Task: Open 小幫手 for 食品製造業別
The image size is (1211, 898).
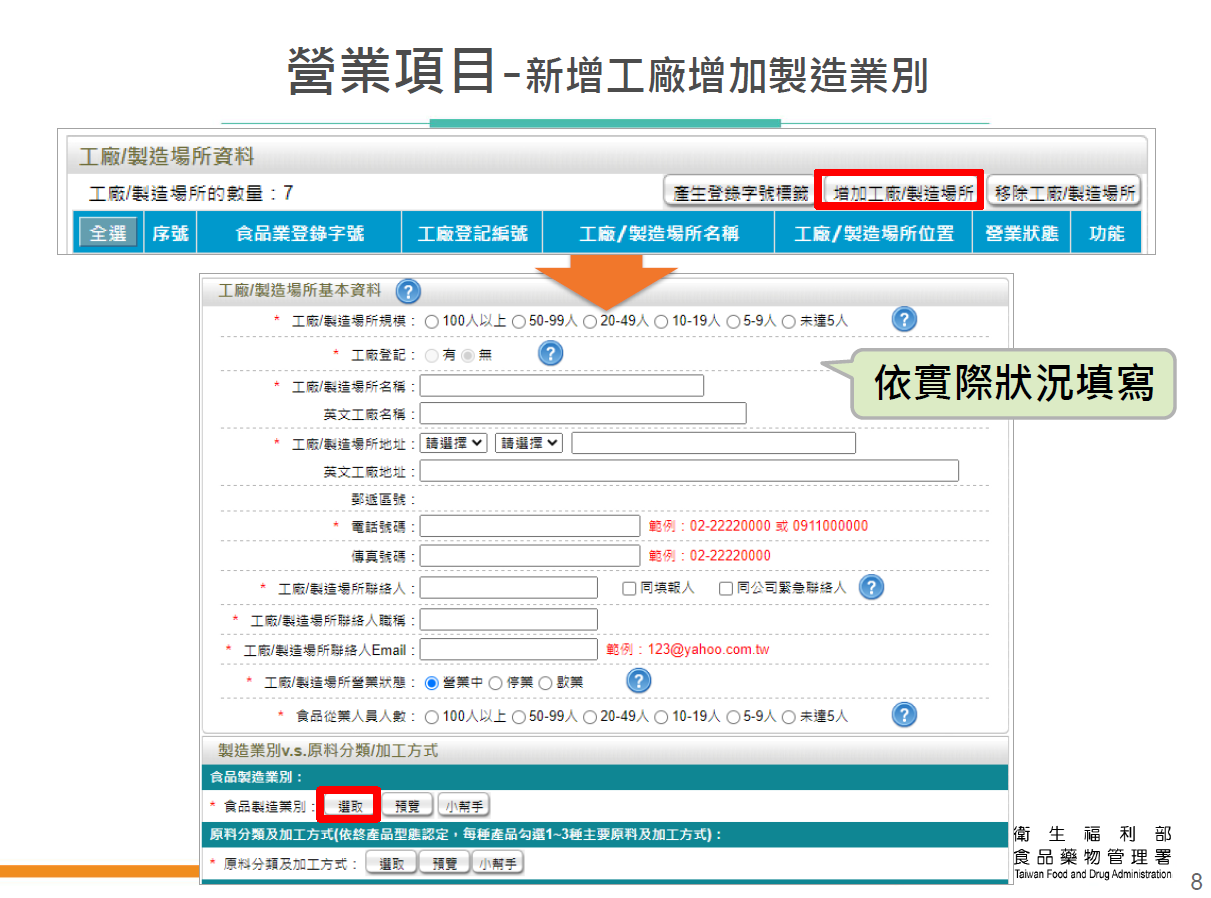Action: 463,806
